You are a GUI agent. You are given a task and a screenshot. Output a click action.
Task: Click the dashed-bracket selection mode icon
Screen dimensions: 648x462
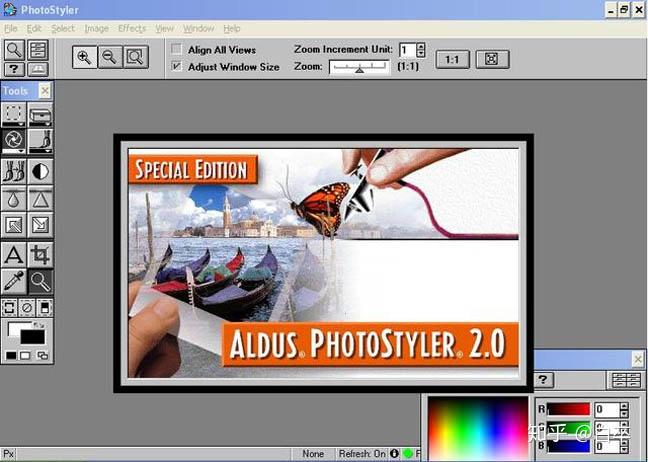pyautogui.click(x=9, y=308)
